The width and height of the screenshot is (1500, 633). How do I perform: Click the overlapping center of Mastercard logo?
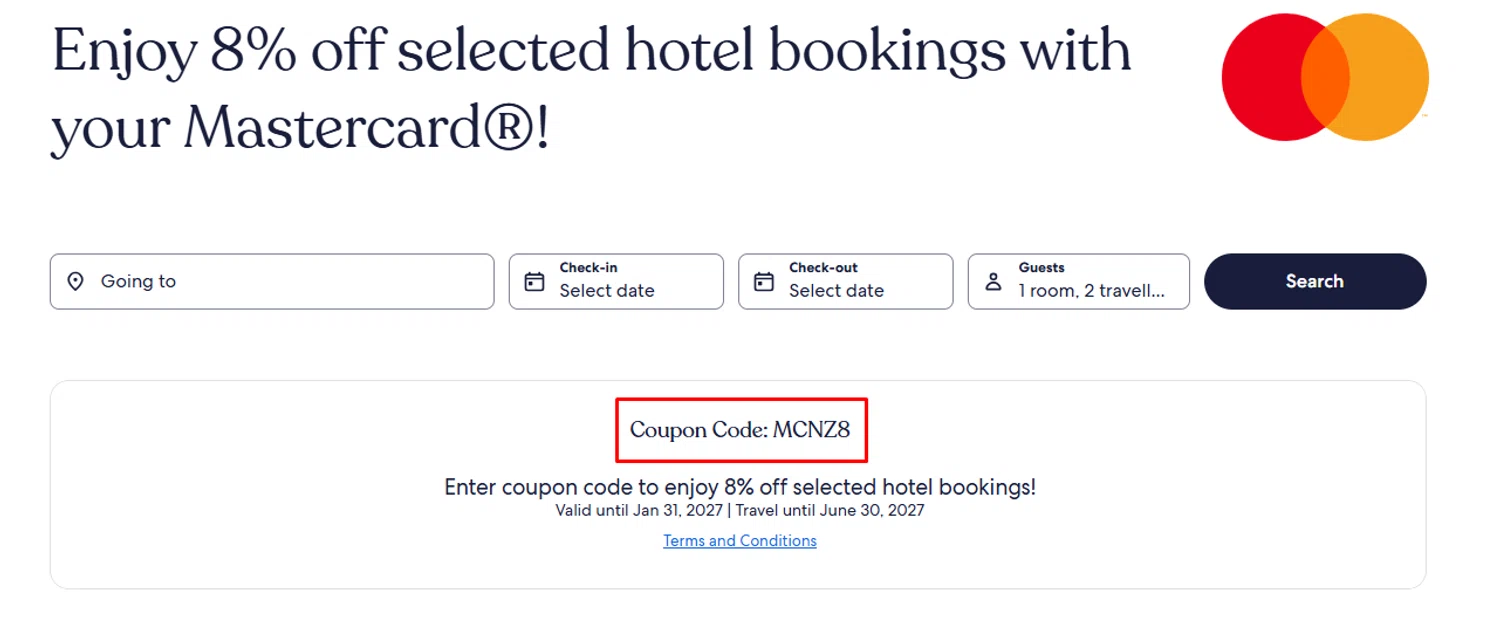[x=1325, y=77]
